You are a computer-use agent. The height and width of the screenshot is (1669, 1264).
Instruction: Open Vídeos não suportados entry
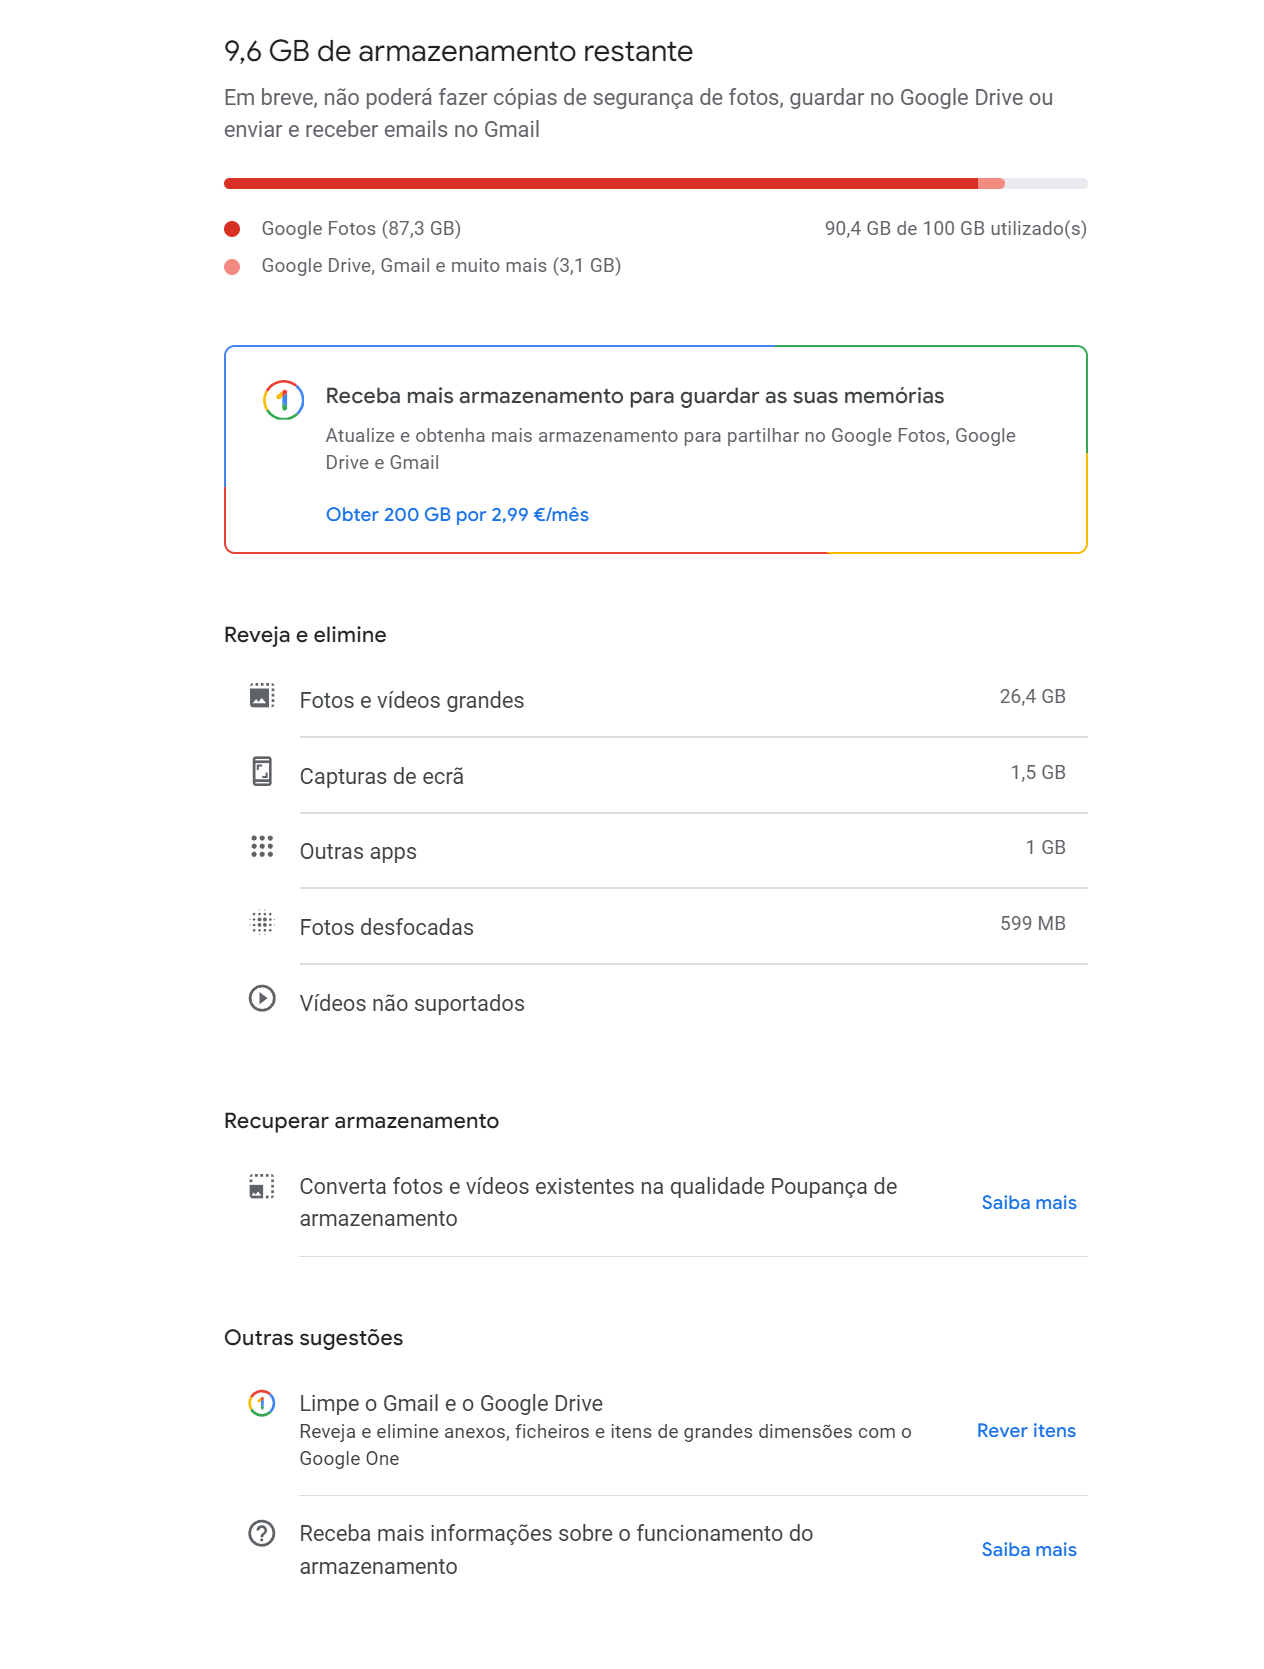click(656, 1003)
